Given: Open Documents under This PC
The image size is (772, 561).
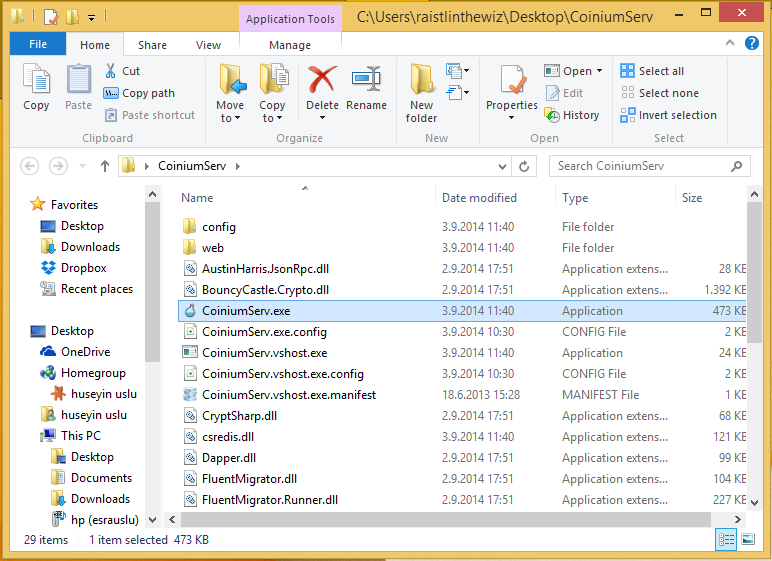Looking at the screenshot, I should (92, 478).
